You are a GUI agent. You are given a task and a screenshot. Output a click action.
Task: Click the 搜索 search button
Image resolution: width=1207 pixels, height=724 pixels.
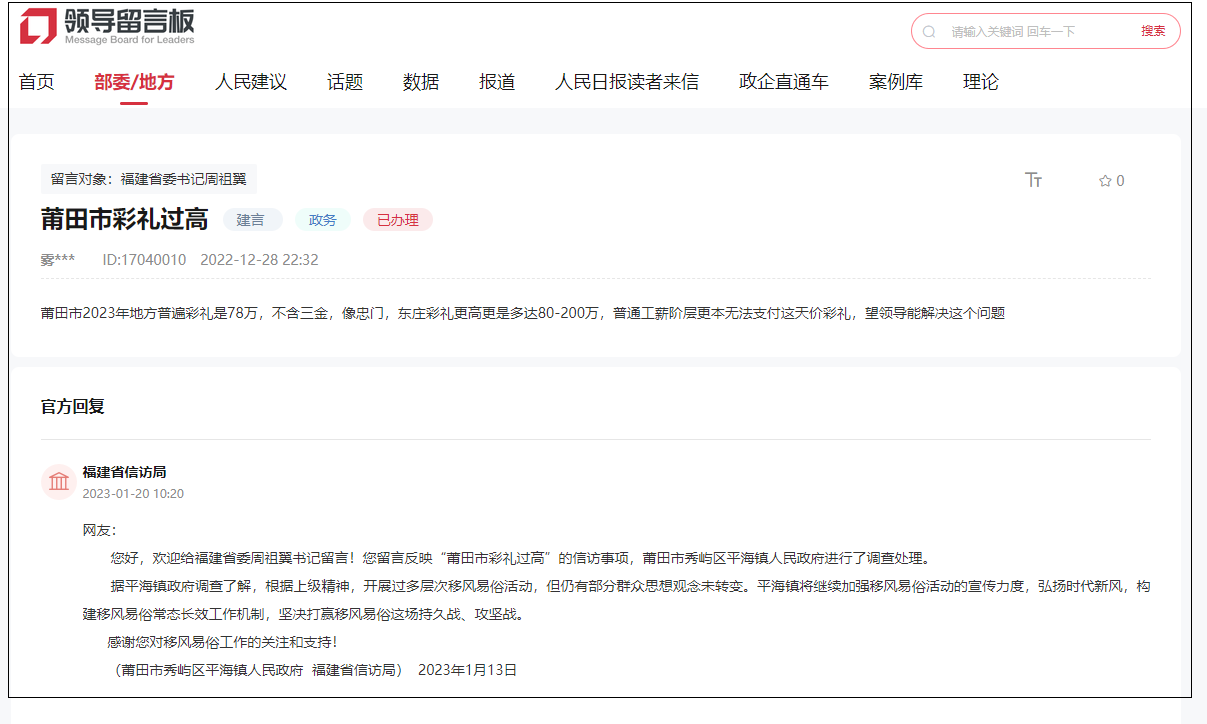click(x=1152, y=31)
